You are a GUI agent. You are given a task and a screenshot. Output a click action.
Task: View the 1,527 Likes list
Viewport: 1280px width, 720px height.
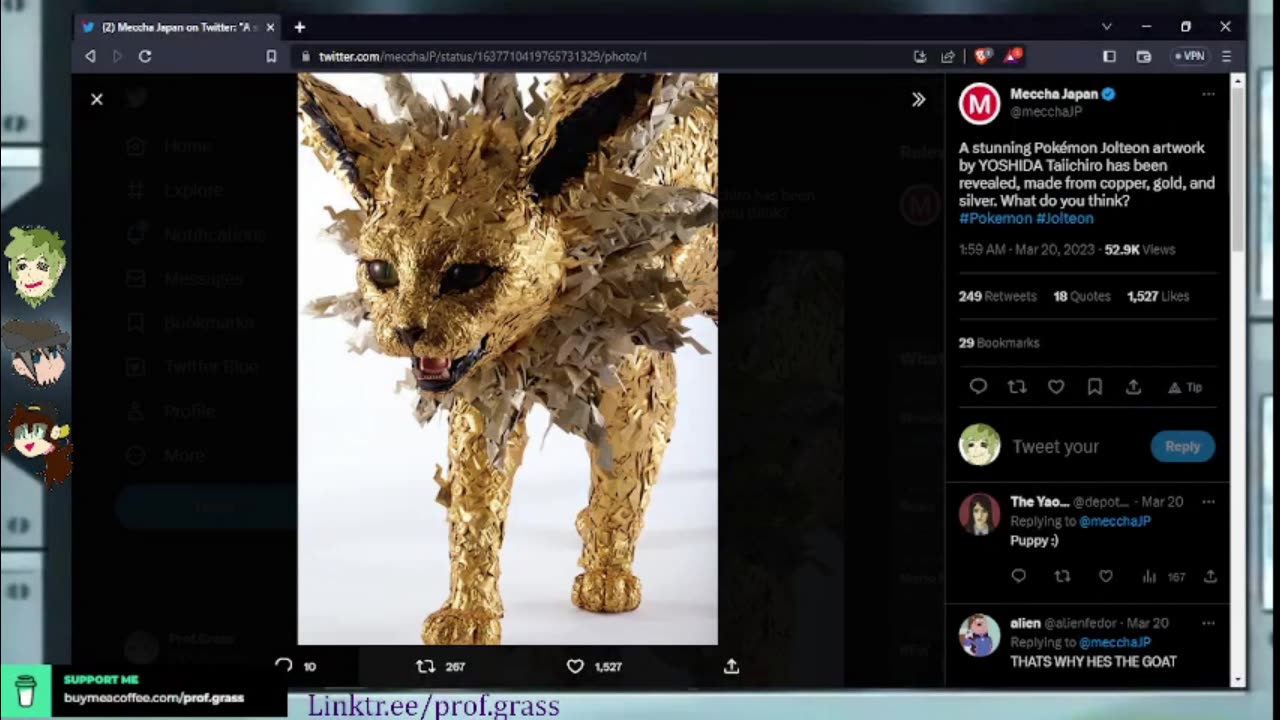1158,296
